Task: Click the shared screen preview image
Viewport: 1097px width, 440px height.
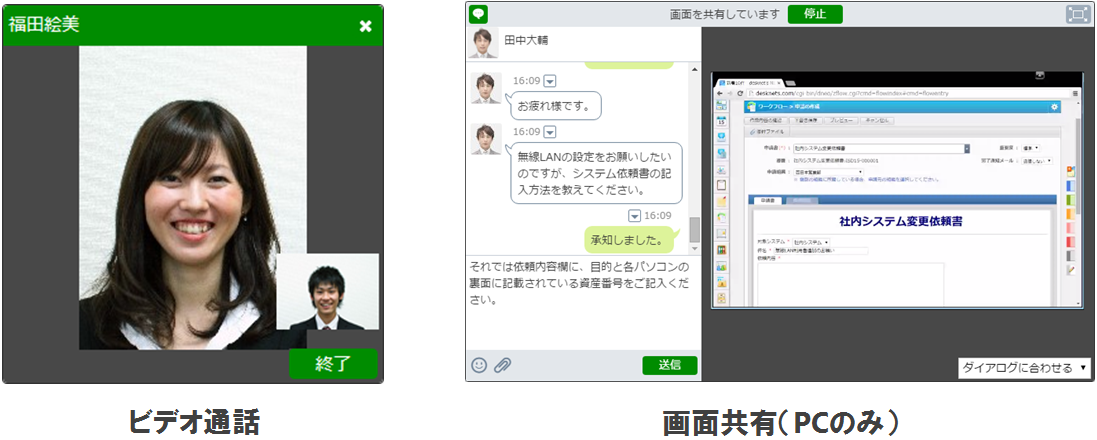Action: (x=896, y=190)
